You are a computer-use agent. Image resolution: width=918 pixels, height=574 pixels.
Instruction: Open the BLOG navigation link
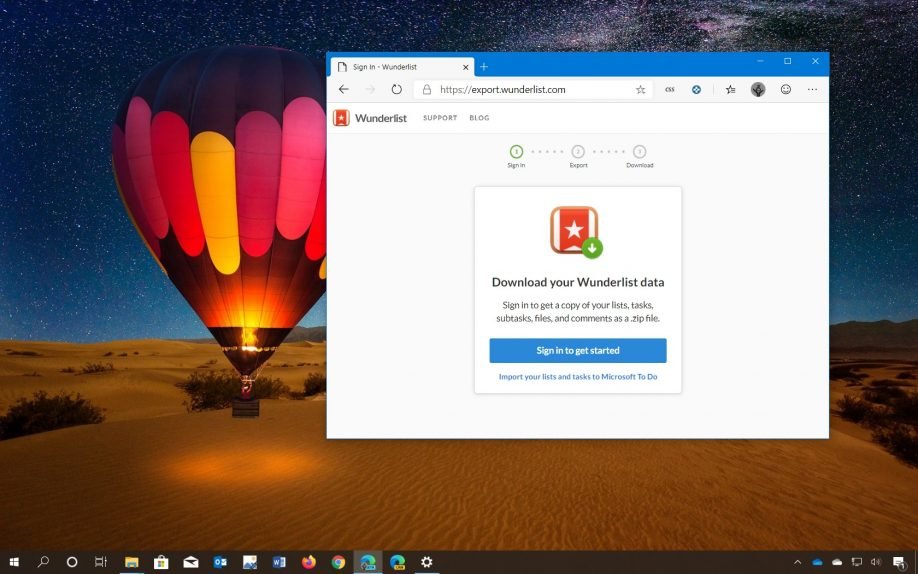point(479,118)
